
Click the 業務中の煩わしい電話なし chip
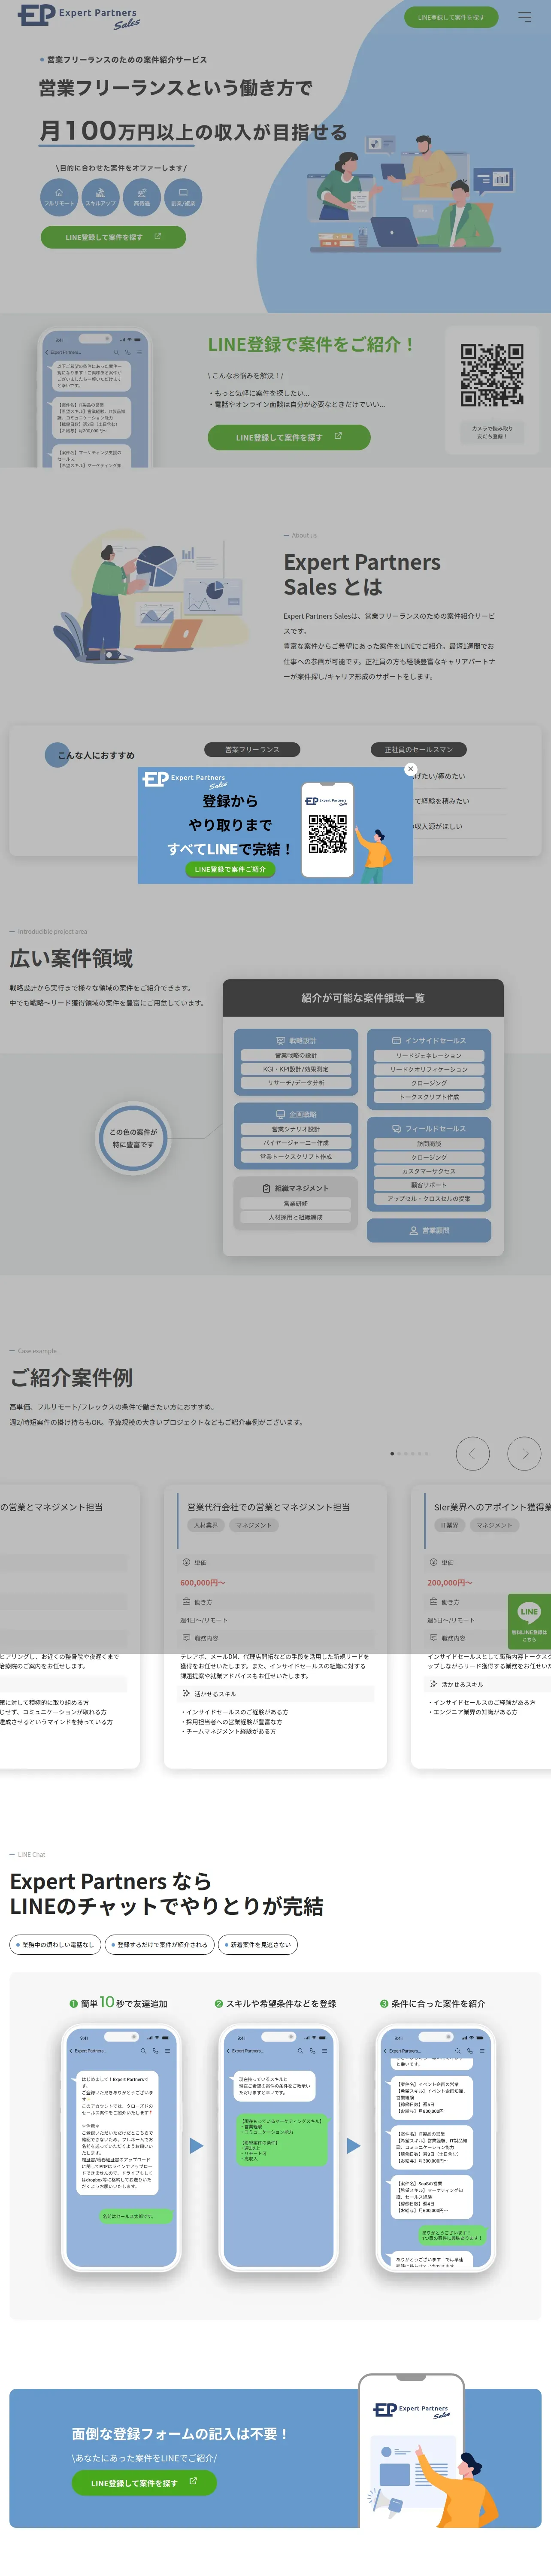click(x=55, y=1945)
